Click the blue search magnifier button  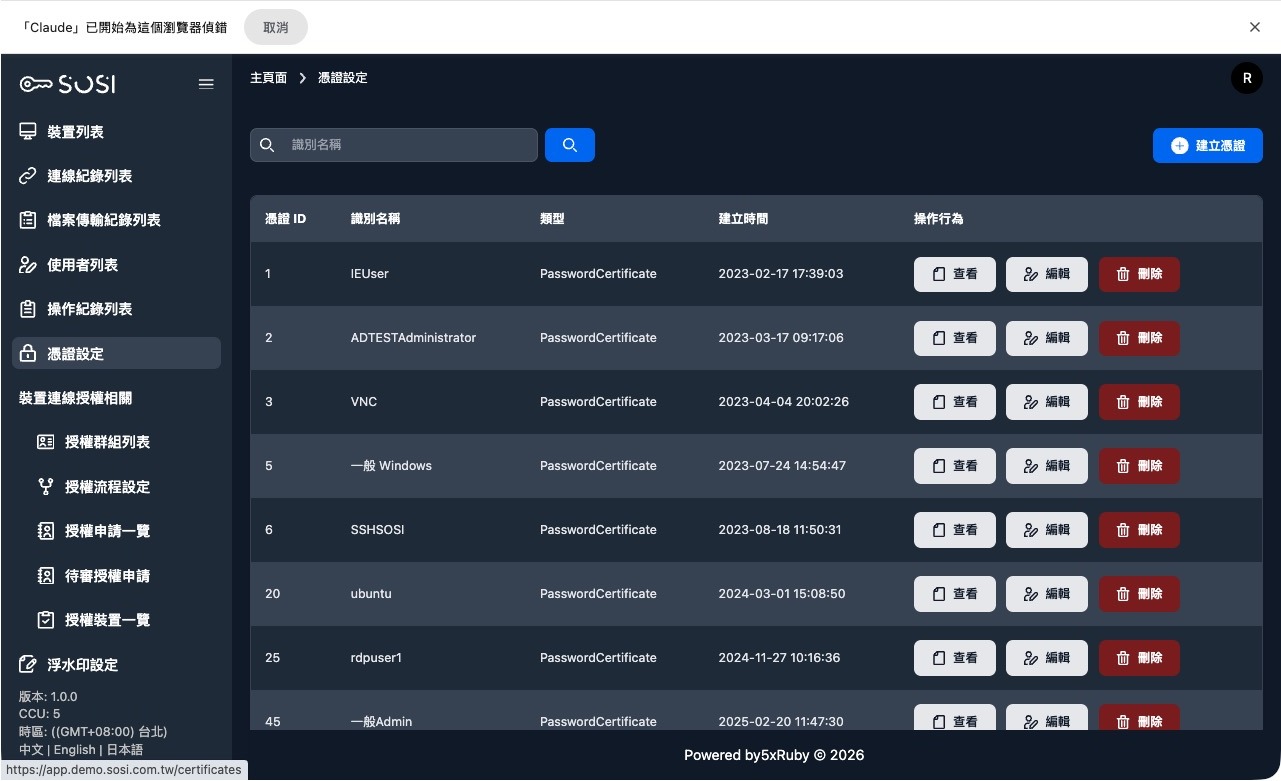tap(570, 145)
